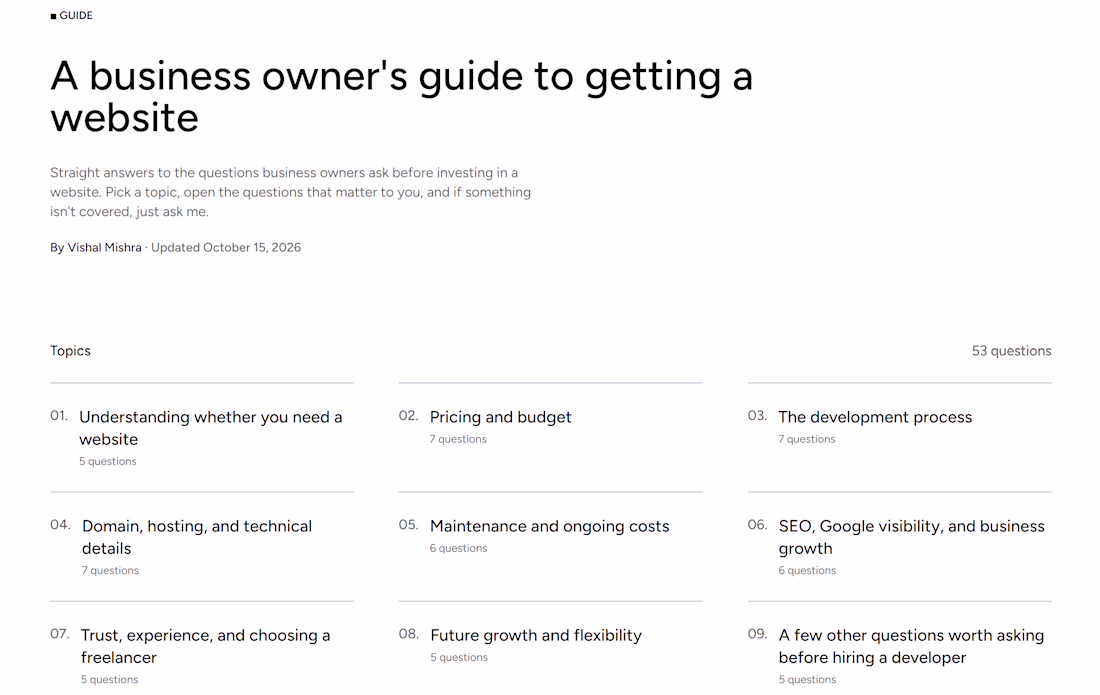Click '6 questions' under SEO, Google visibility topic

[807, 570]
